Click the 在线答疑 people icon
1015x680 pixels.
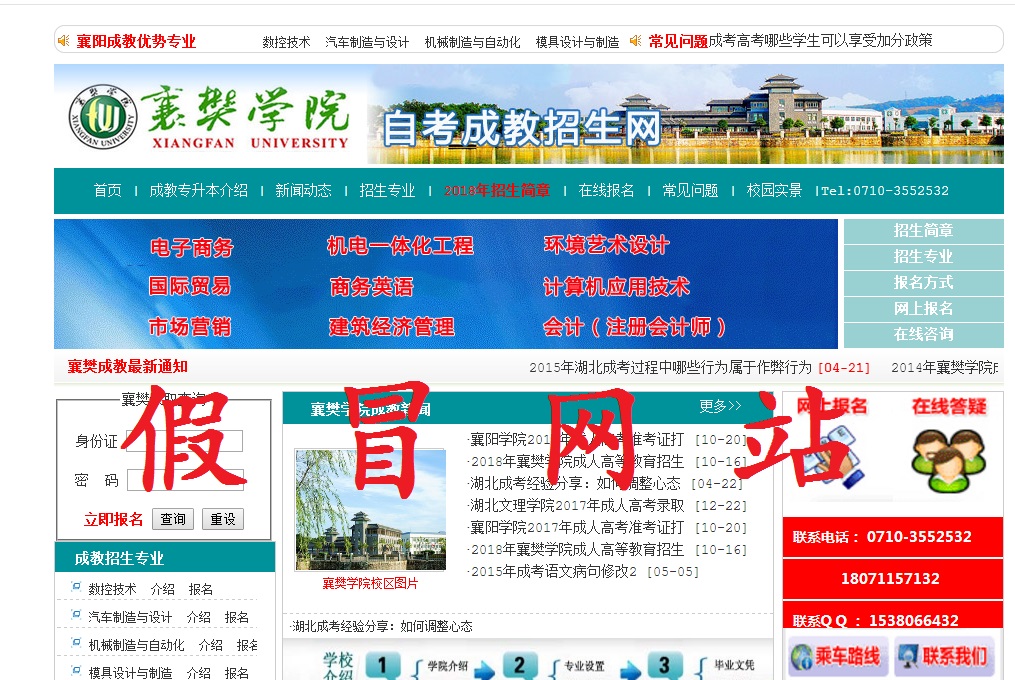948,460
